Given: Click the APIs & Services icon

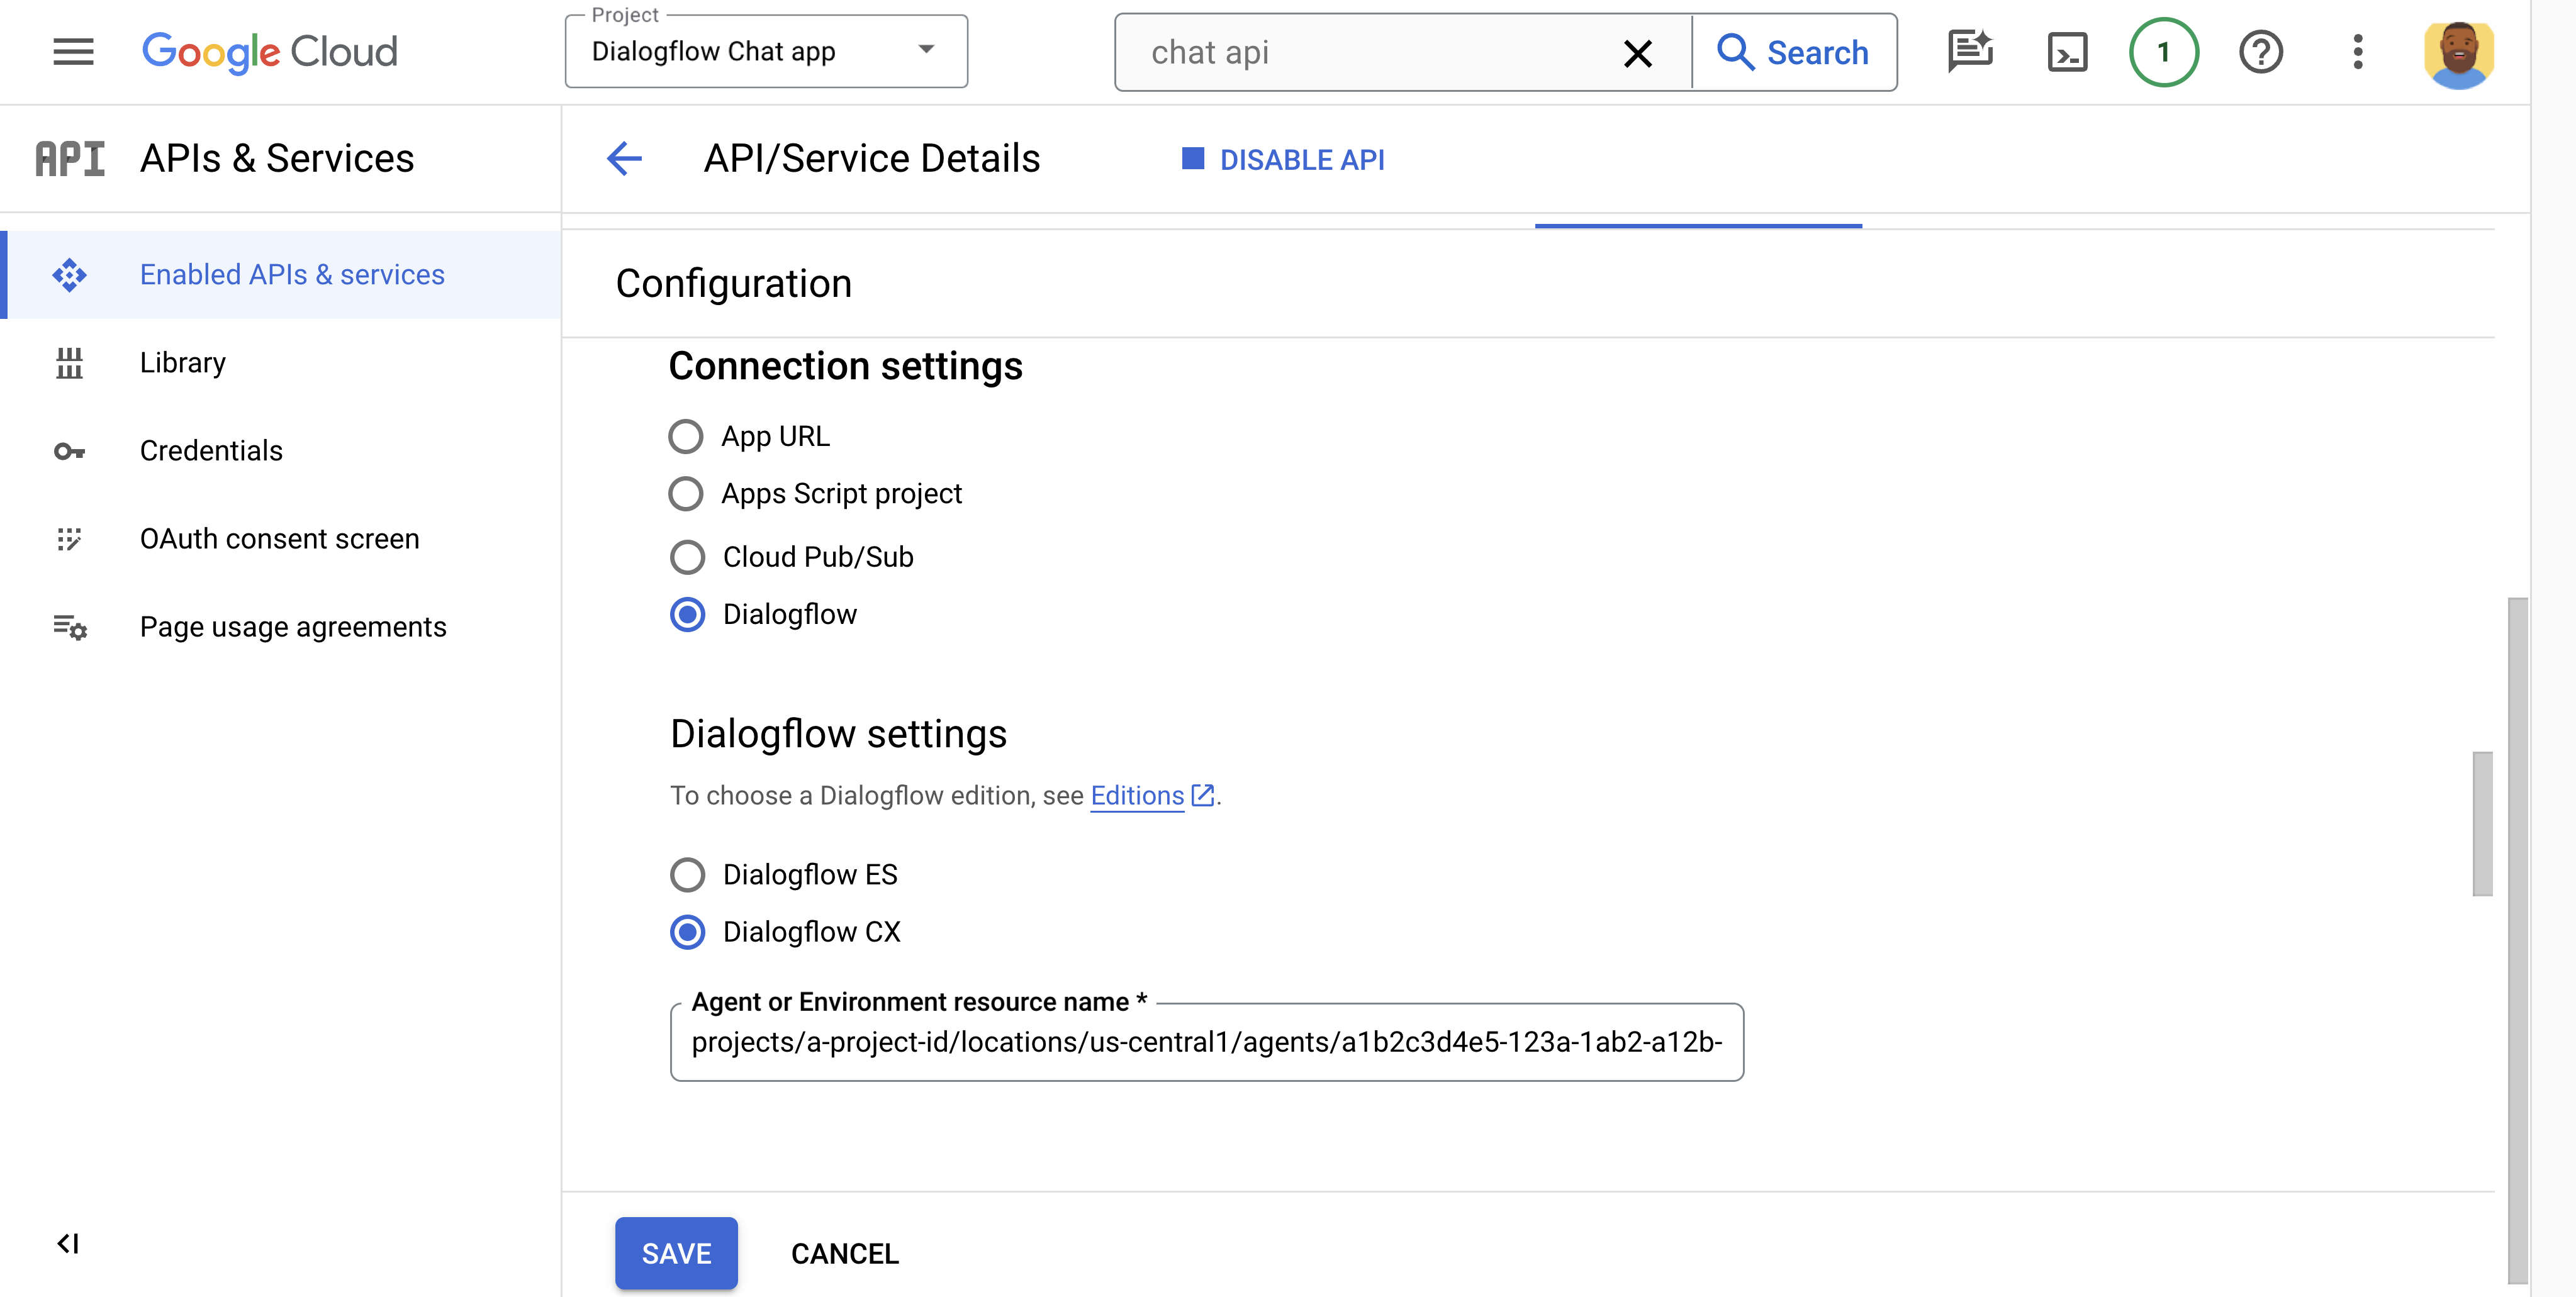Looking at the screenshot, I should click(x=68, y=157).
